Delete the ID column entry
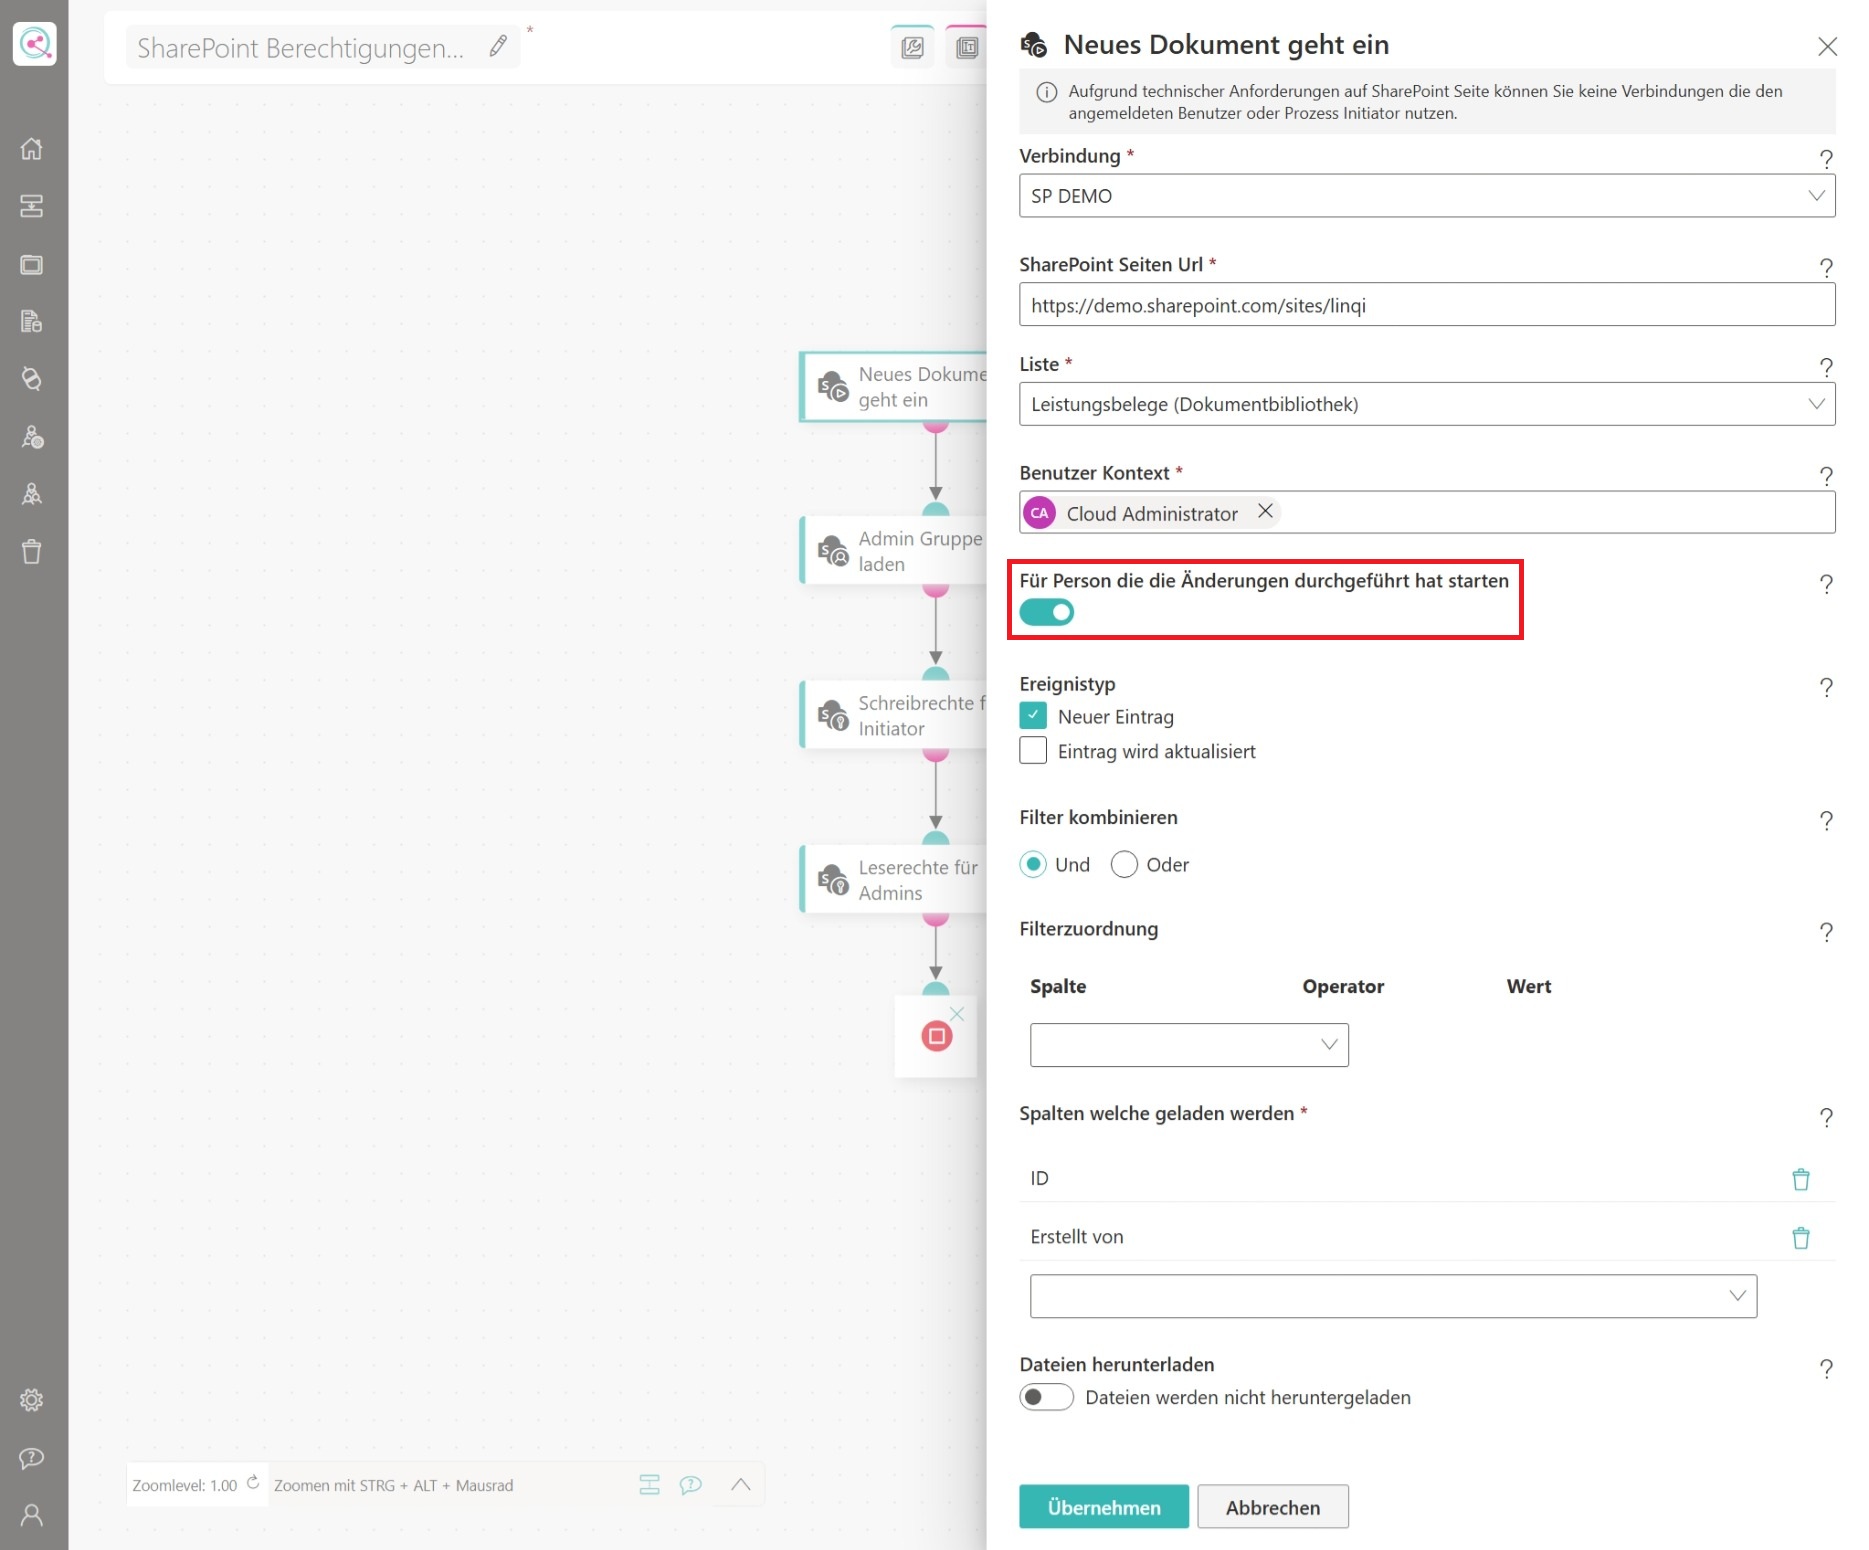 pos(1801,1179)
